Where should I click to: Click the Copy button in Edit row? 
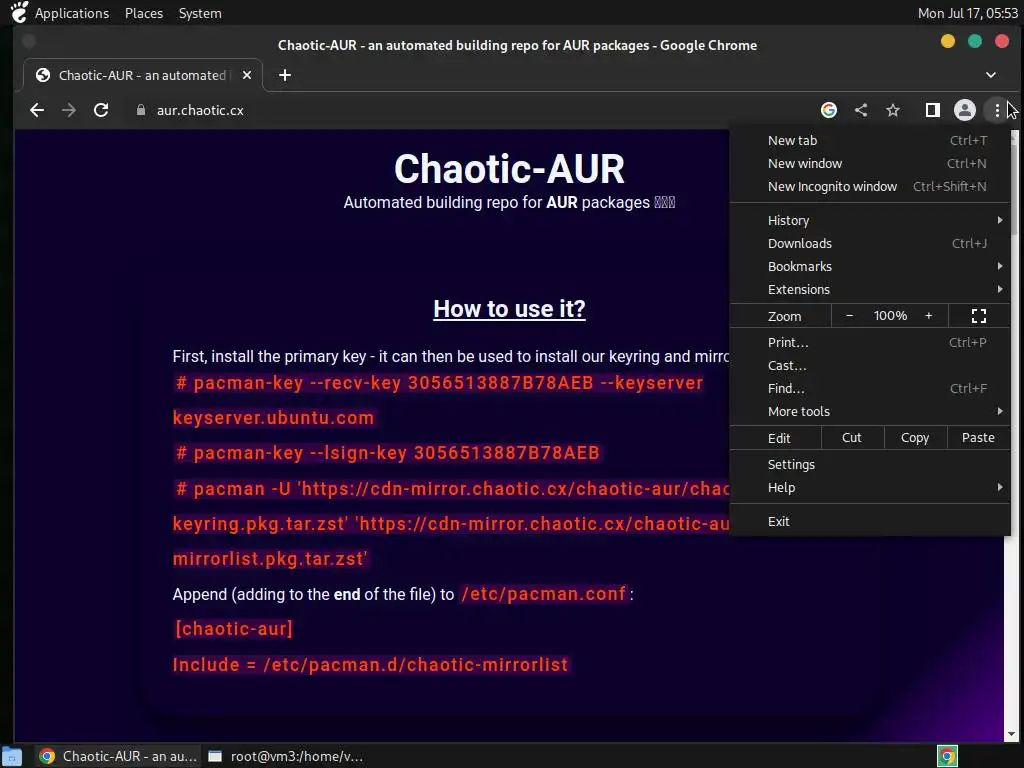tap(915, 438)
